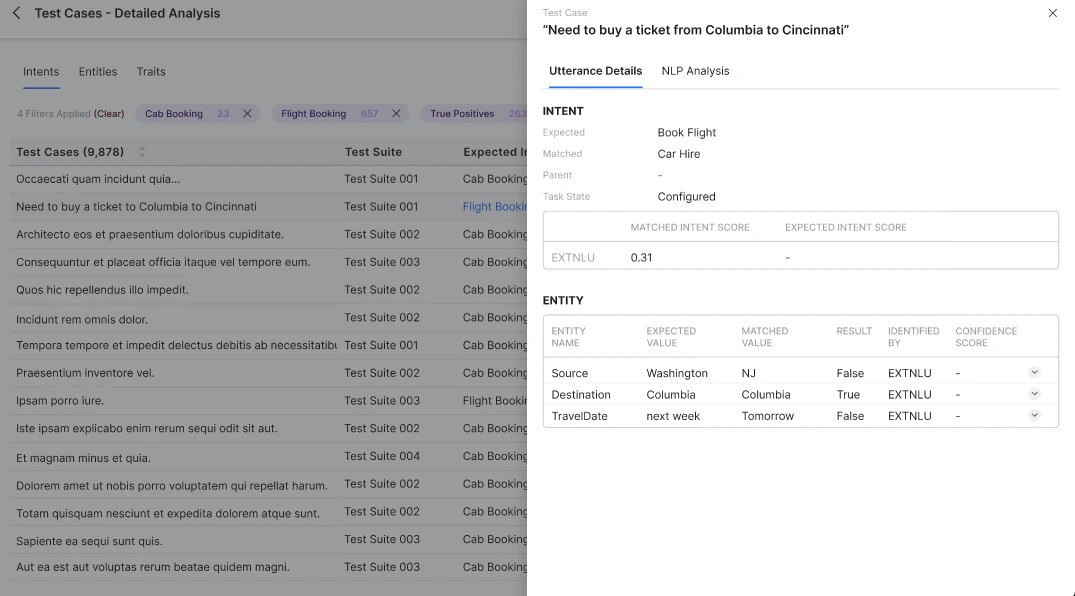The image size is (1075, 596).
Task: Expand the Source entity row
Action: pos(1034,372)
